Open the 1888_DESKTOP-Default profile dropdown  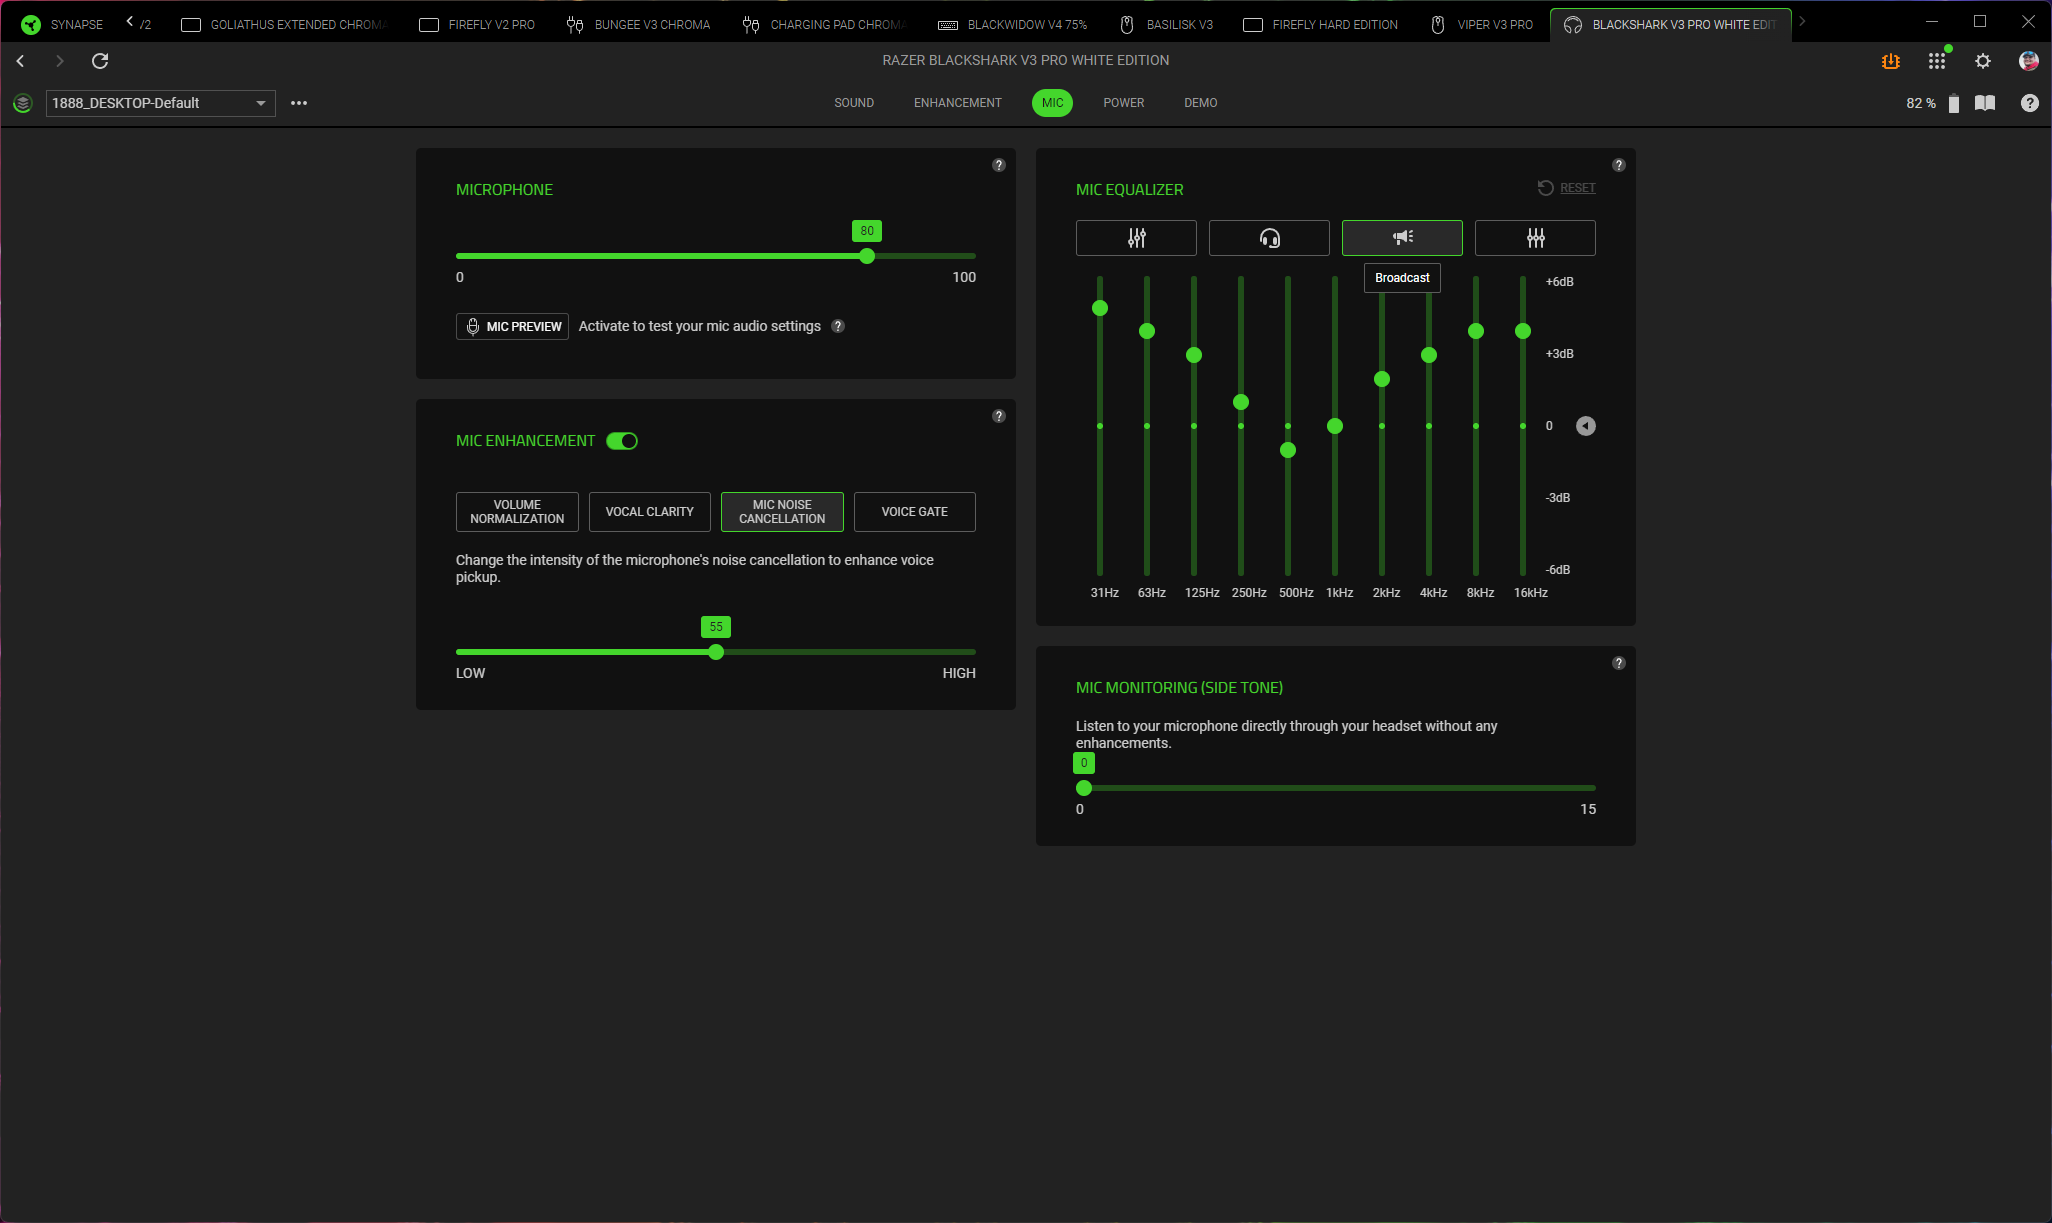click(160, 103)
